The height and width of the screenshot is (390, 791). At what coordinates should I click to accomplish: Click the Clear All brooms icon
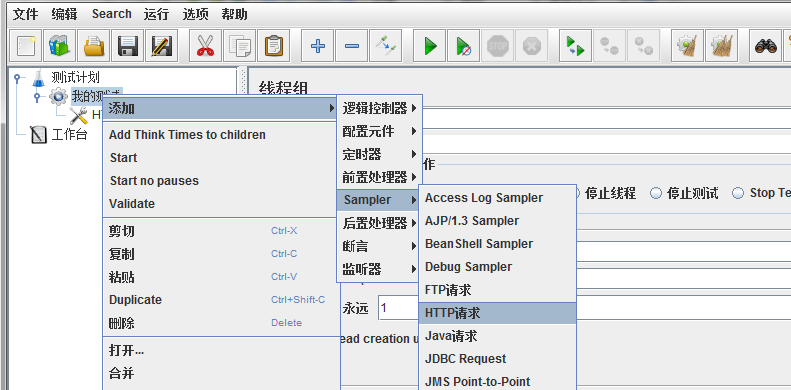pos(721,46)
